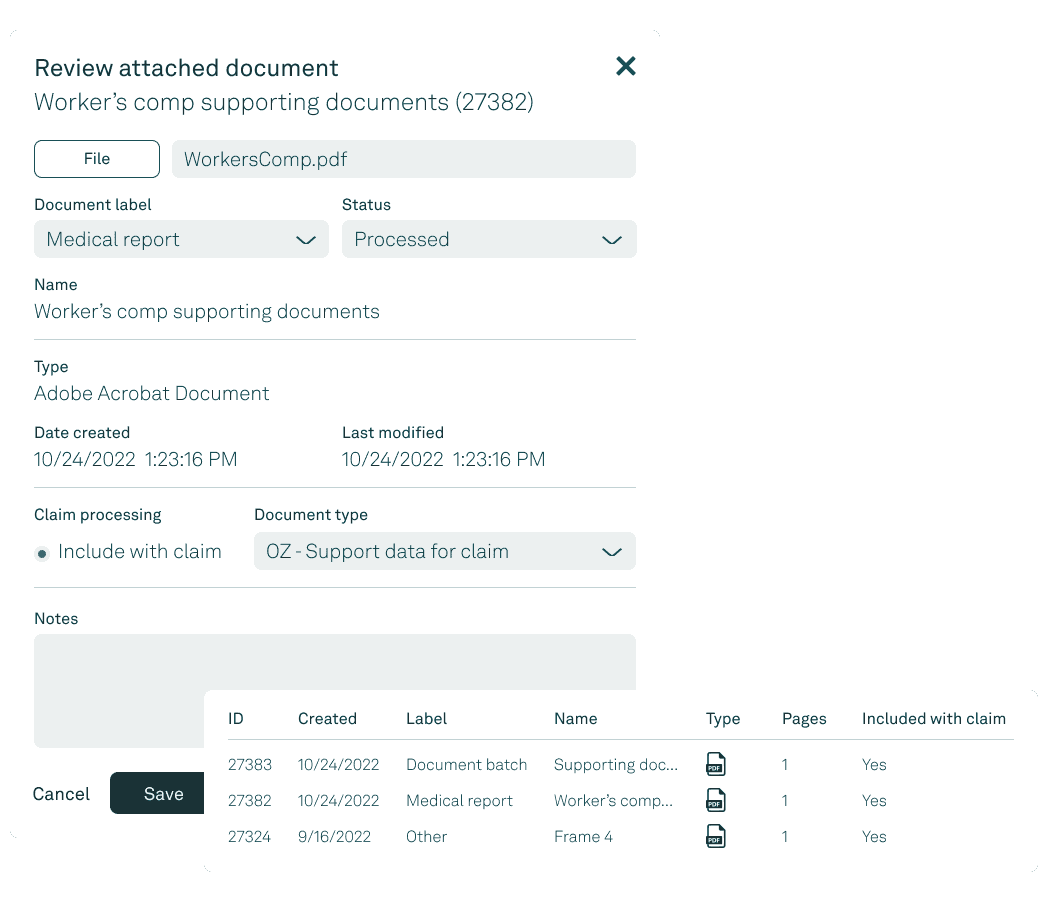Screen dimensions: 1048x912
Task: Select the Medical report row in the table
Action: tap(459, 801)
